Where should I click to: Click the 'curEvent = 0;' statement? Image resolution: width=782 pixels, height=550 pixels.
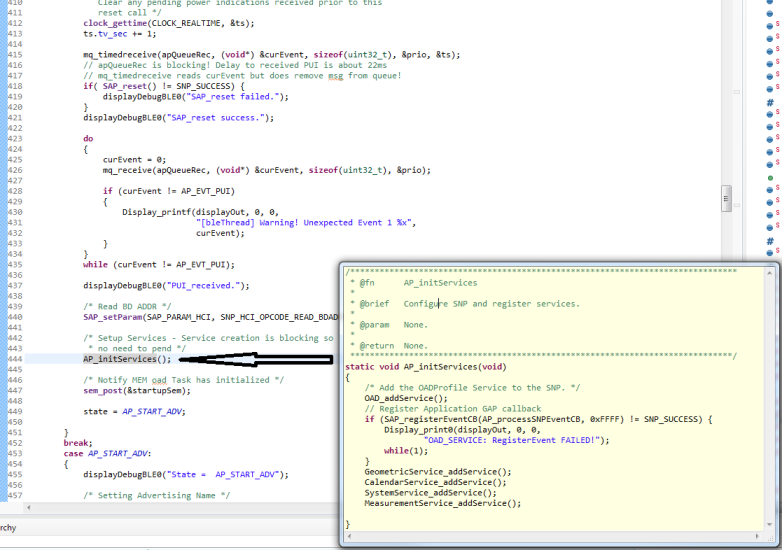[134, 160]
